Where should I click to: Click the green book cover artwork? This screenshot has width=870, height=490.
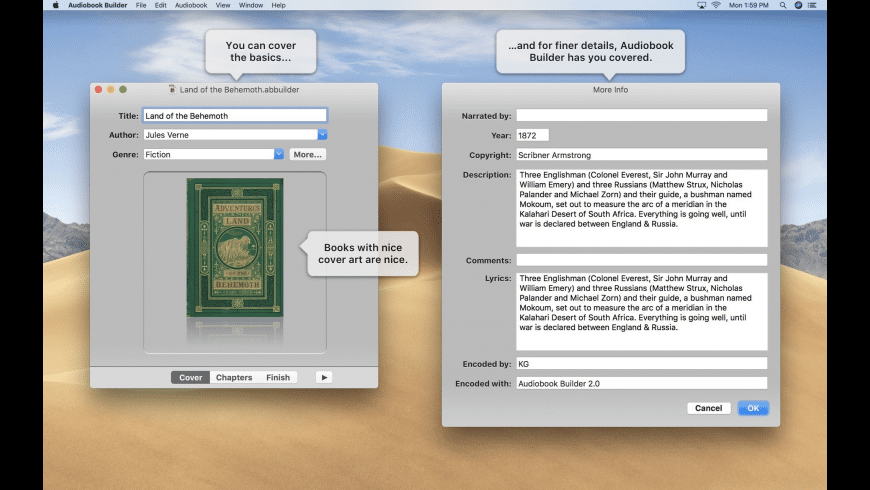(x=235, y=247)
